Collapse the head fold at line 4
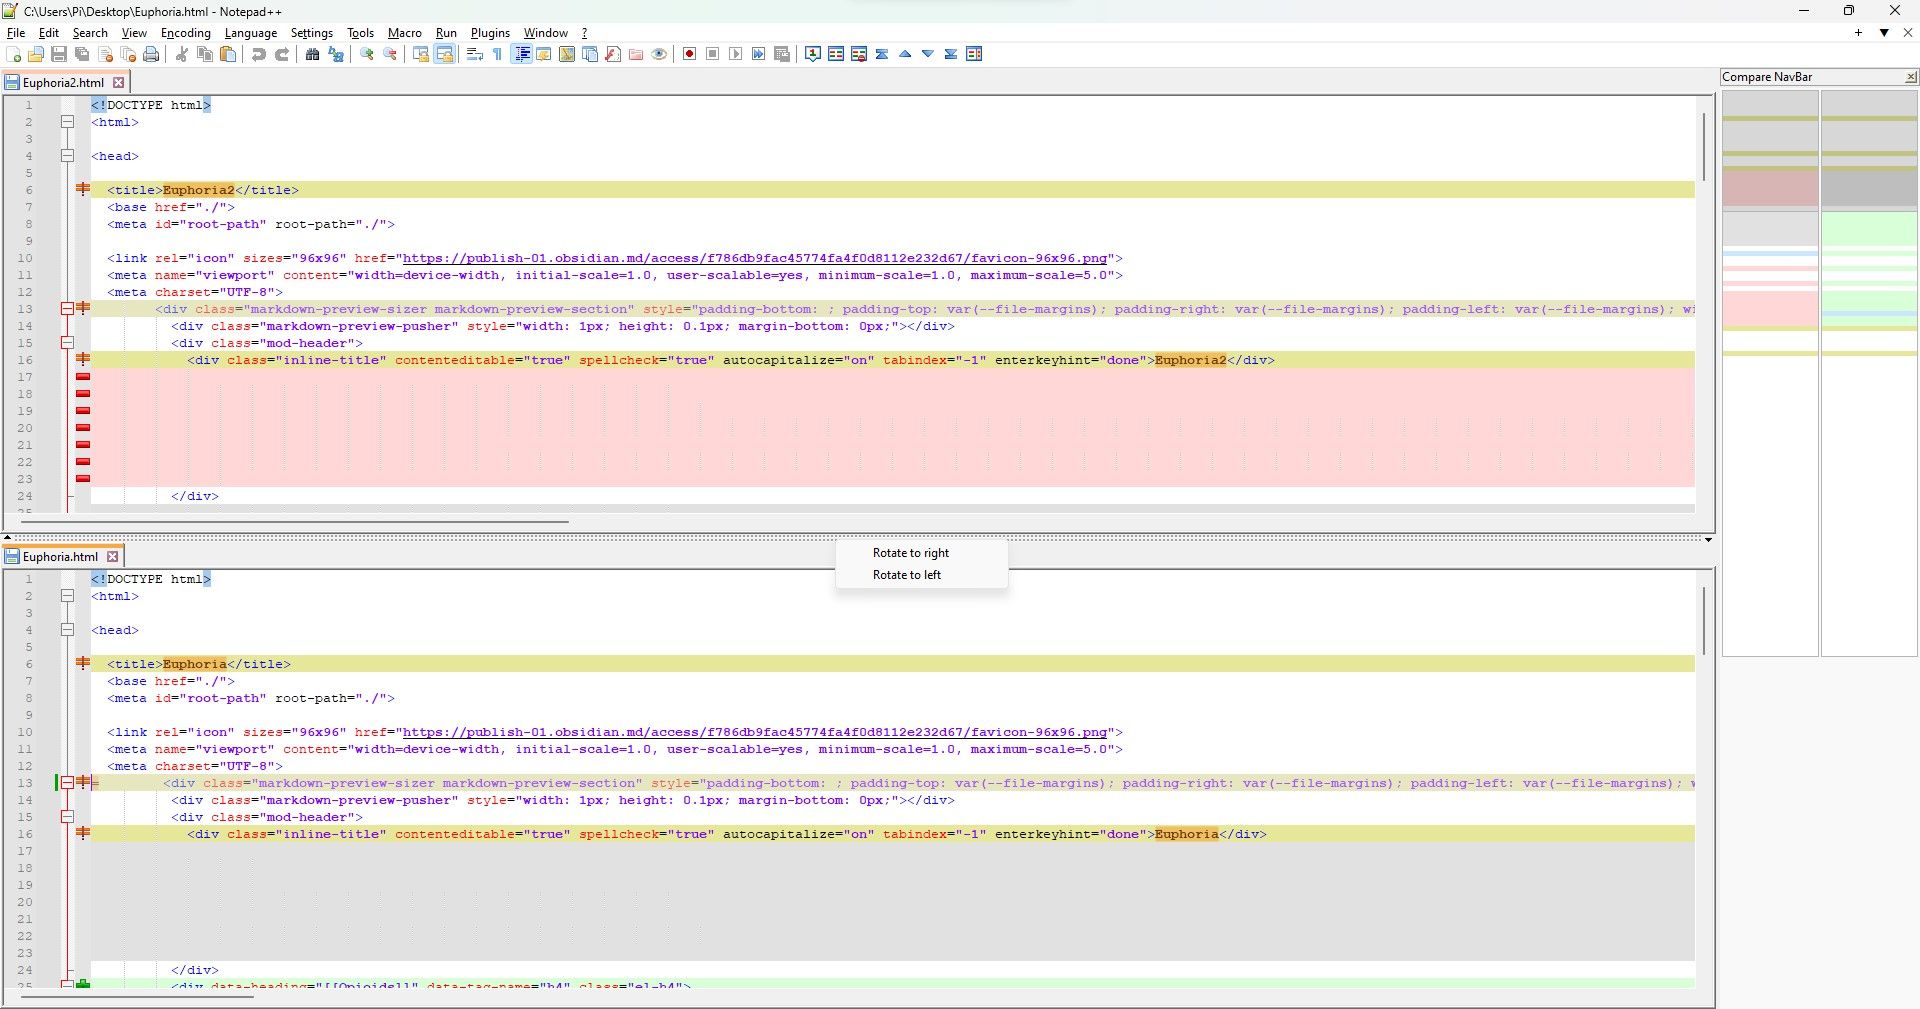The width and height of the screenshot is (1920, 1009). [x=67, y=155]
